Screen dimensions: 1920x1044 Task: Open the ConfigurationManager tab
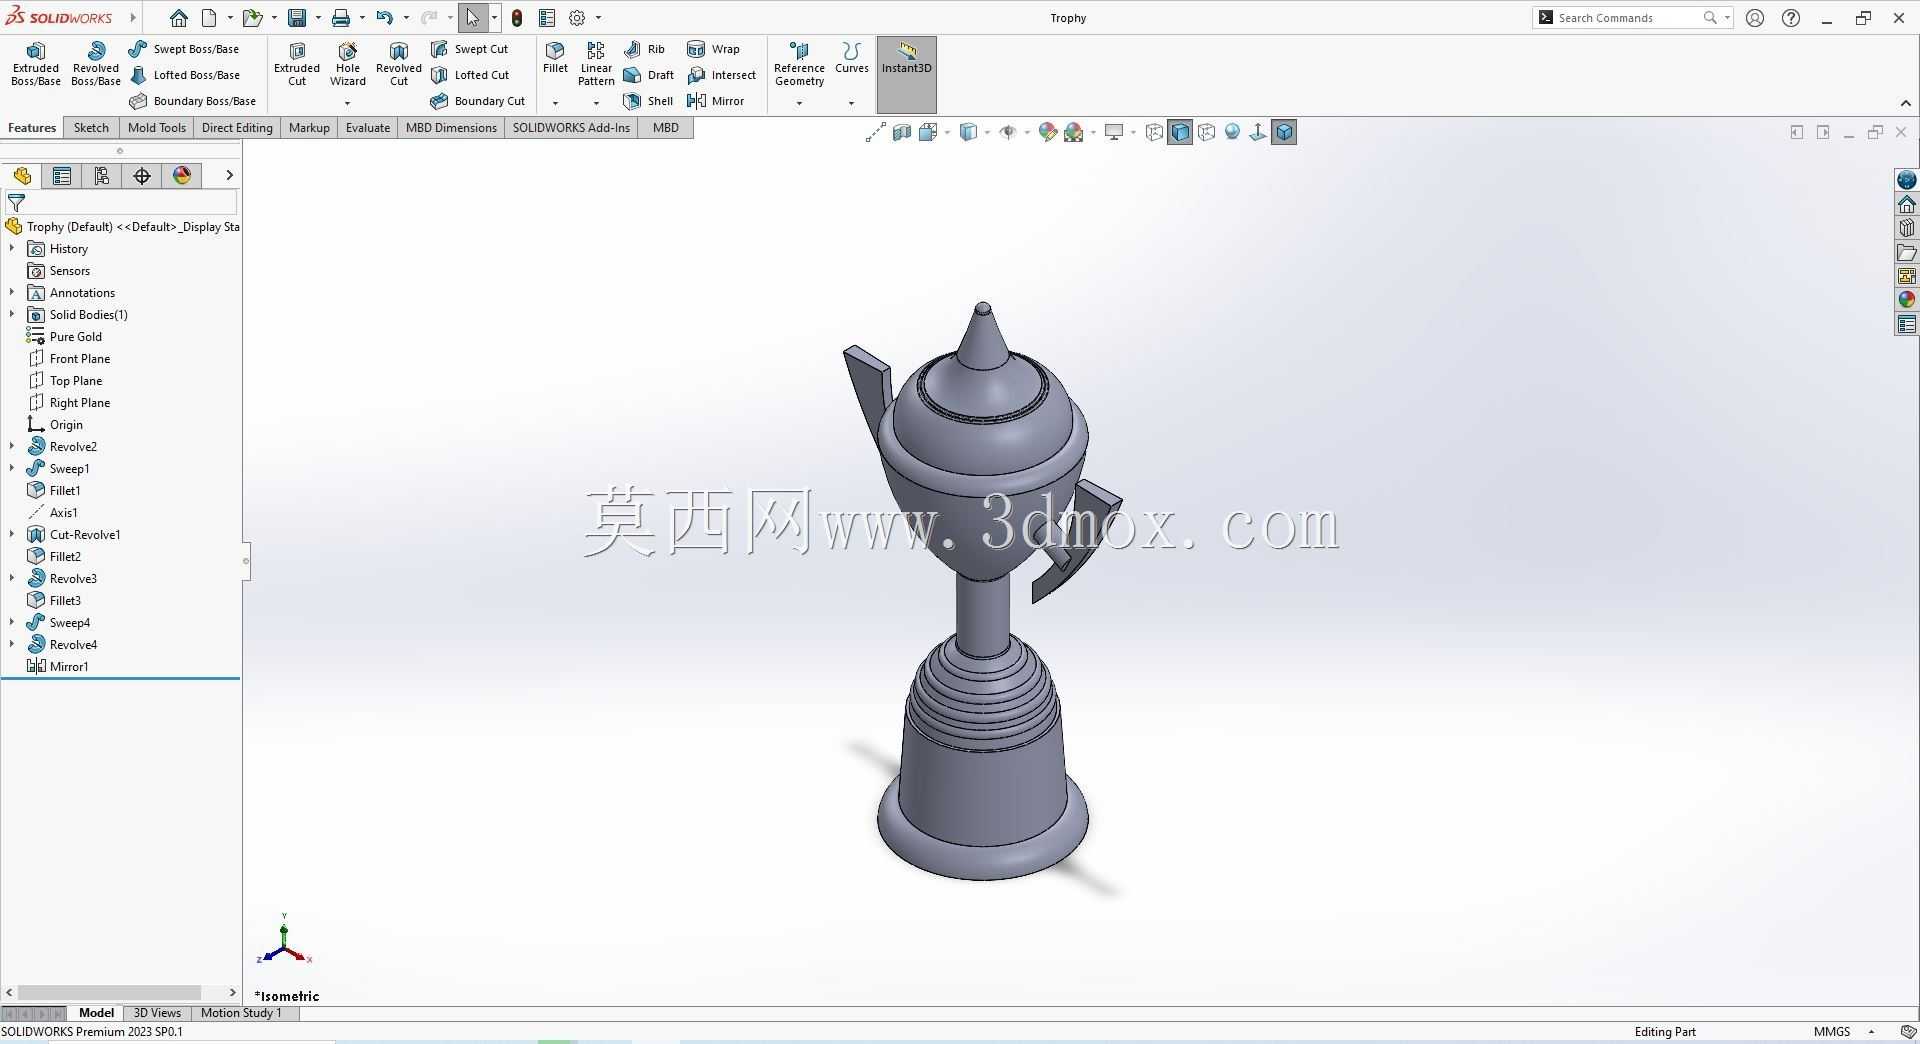tap(102, 176)
